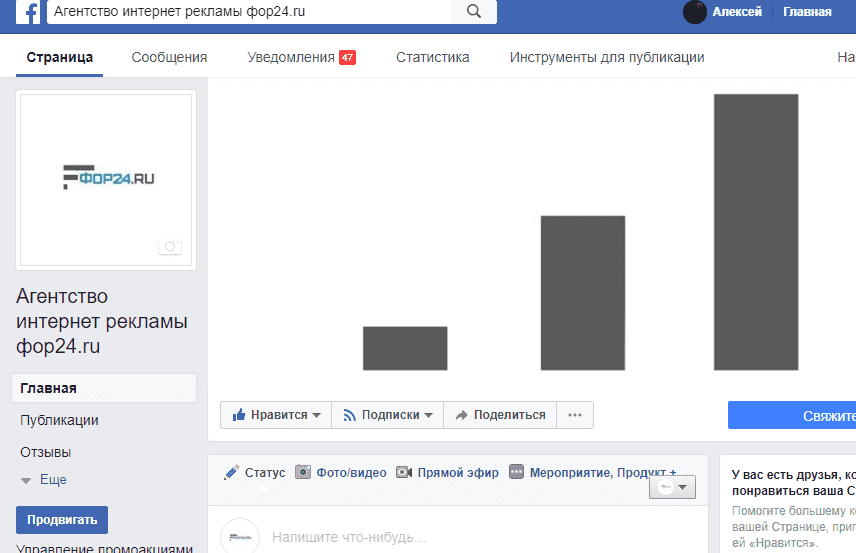Click the video camera Прямой эфир icon
The width and height of the screenshot is (856, 553).
pyautogui.click(x=404, y=472)
